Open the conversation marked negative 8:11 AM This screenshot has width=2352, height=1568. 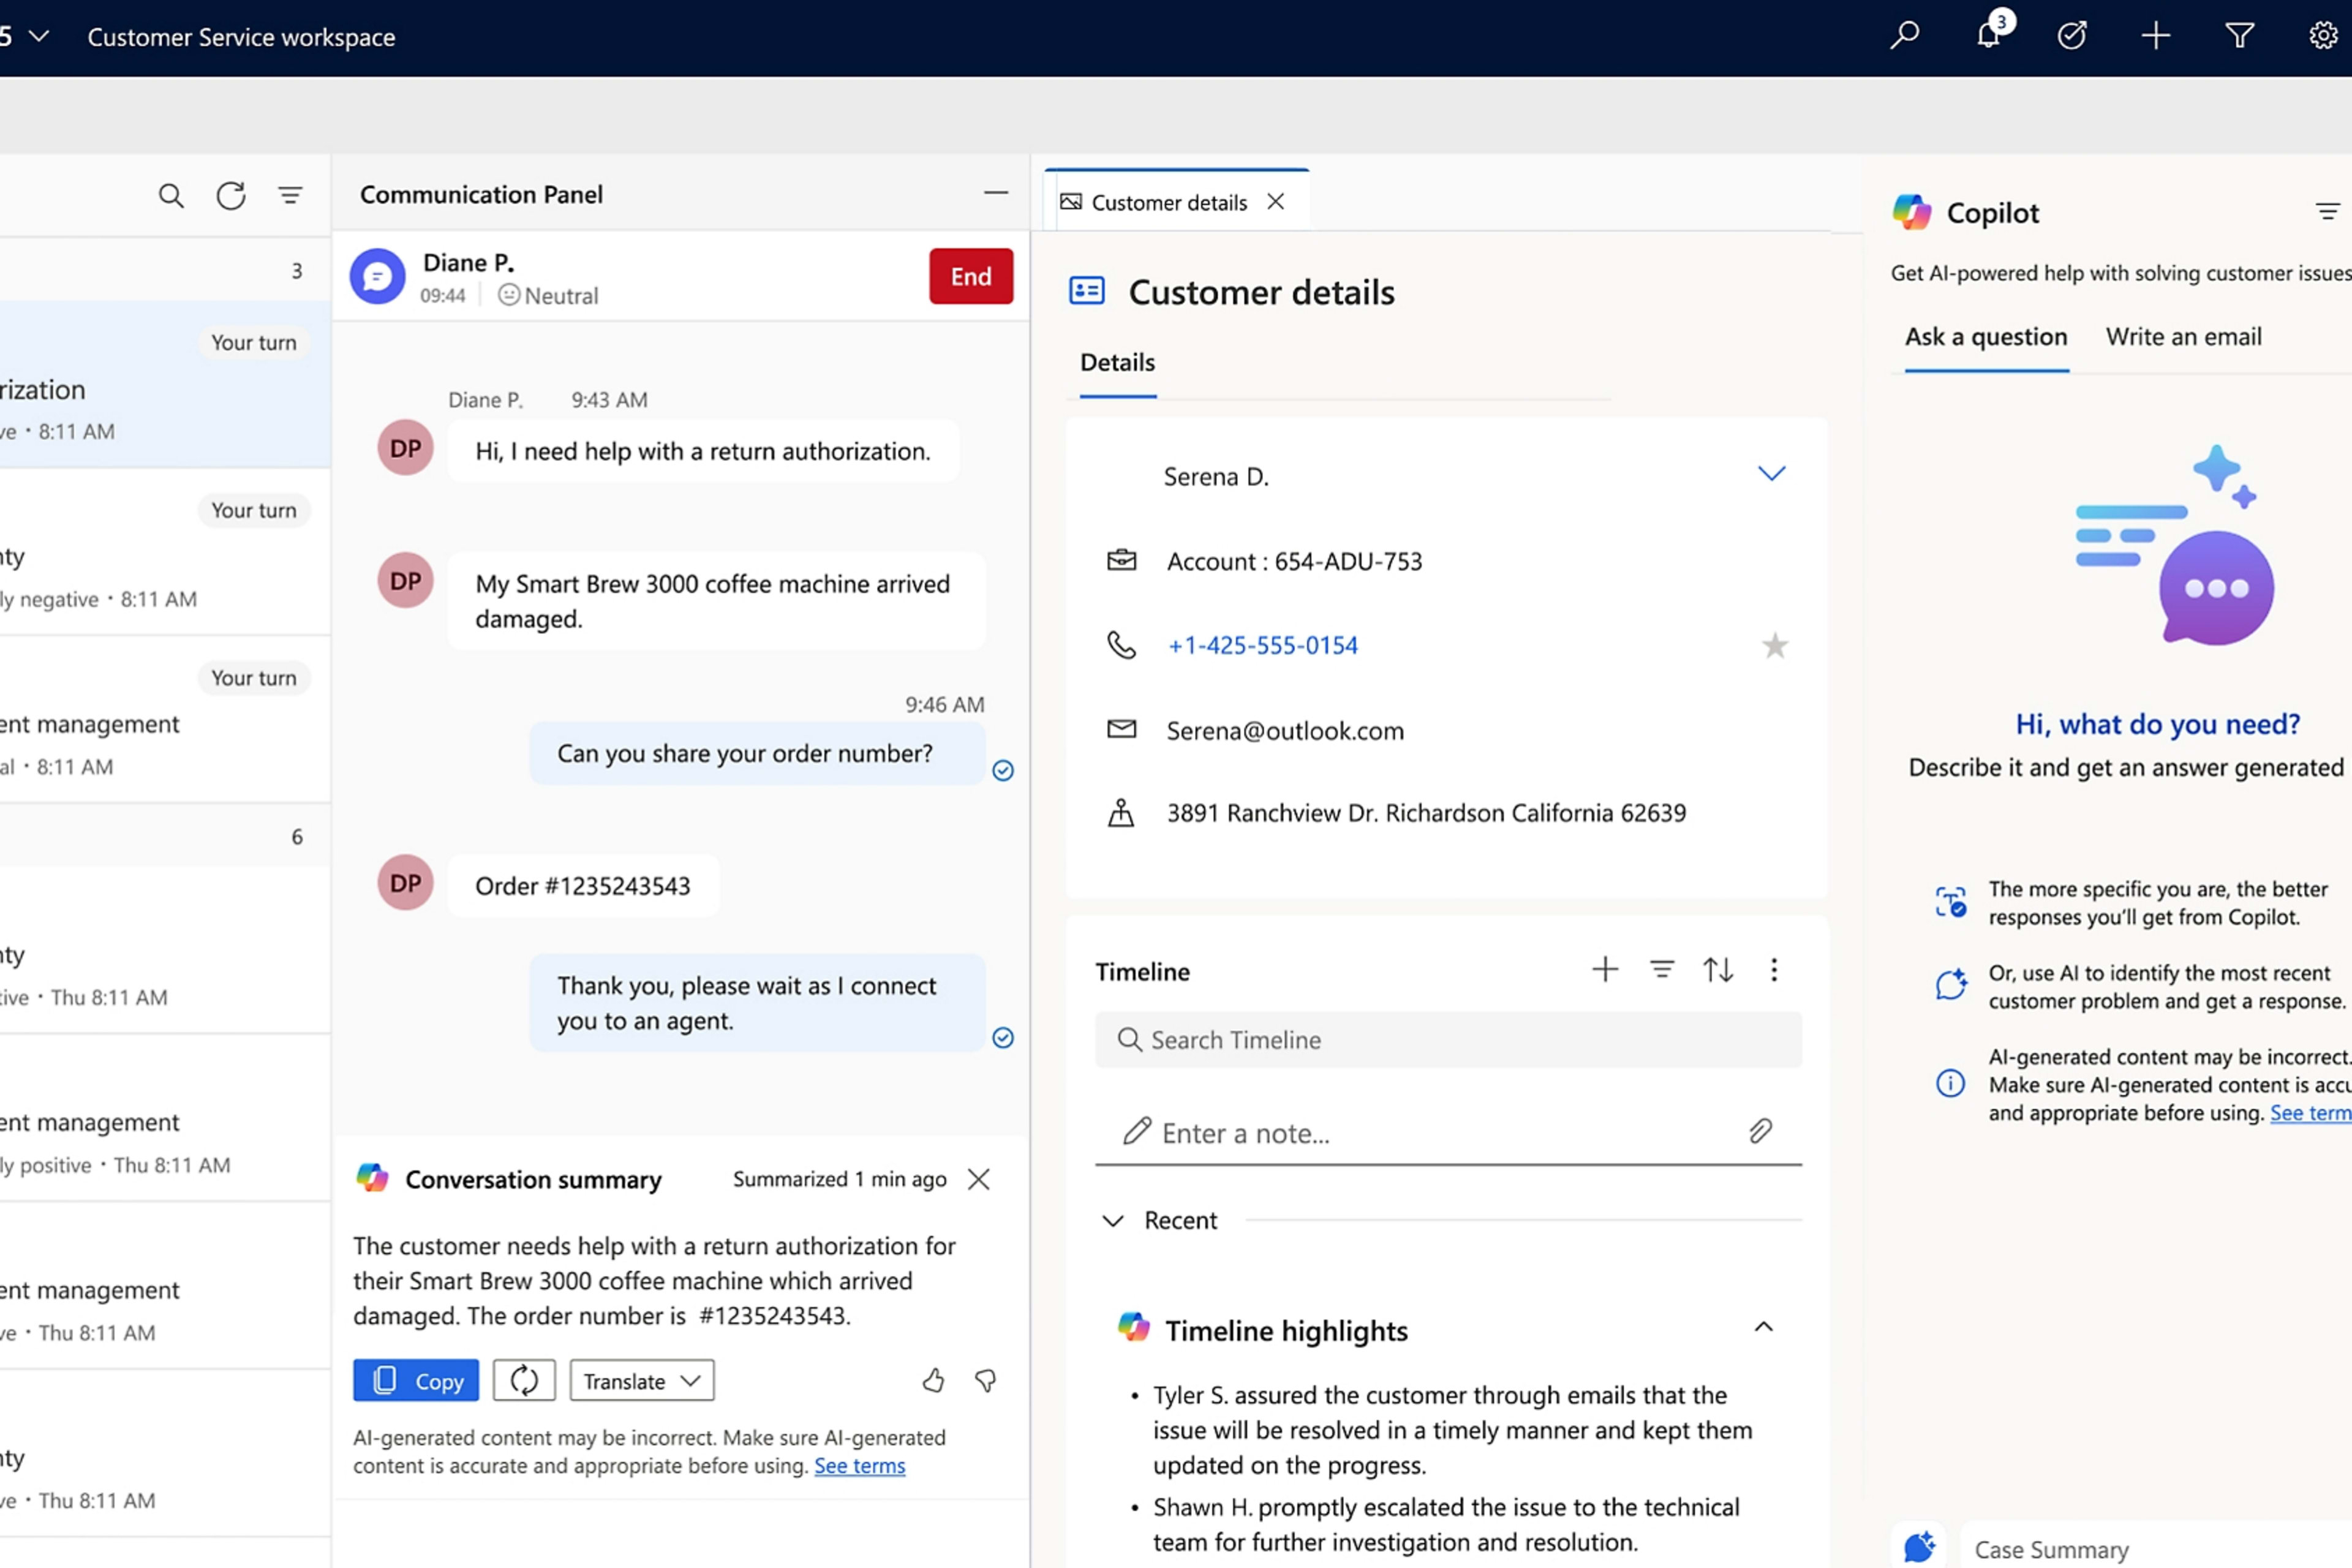pyautogui.click(x=165, y=552)
